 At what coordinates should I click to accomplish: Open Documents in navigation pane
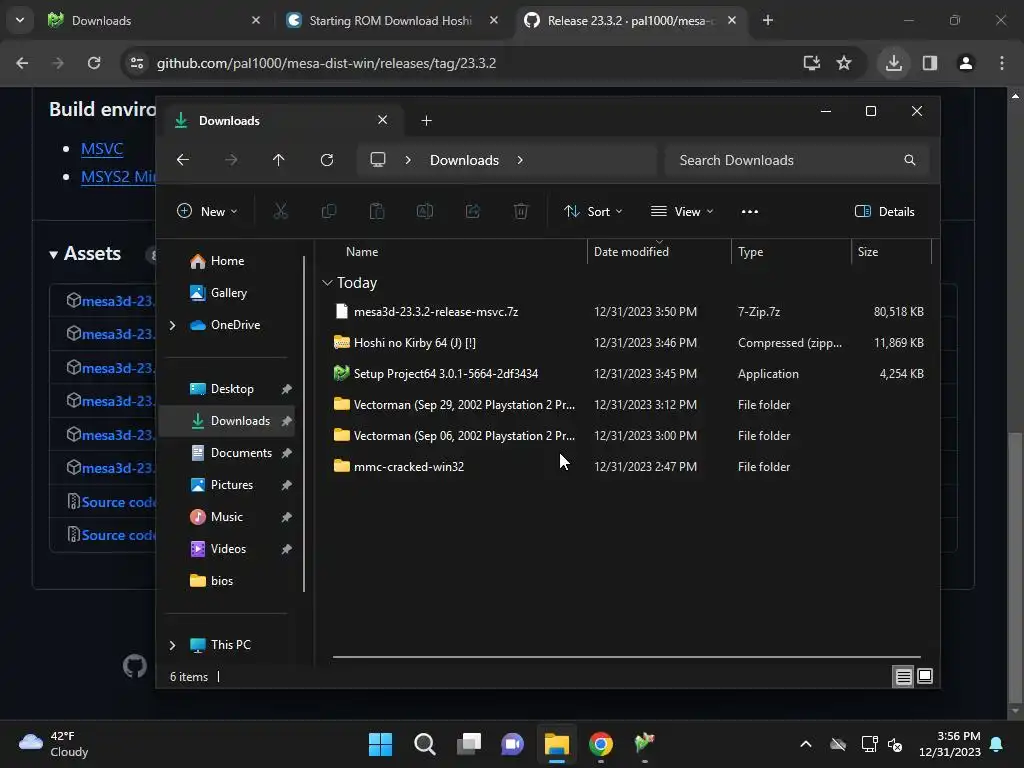tap(241, 453)
